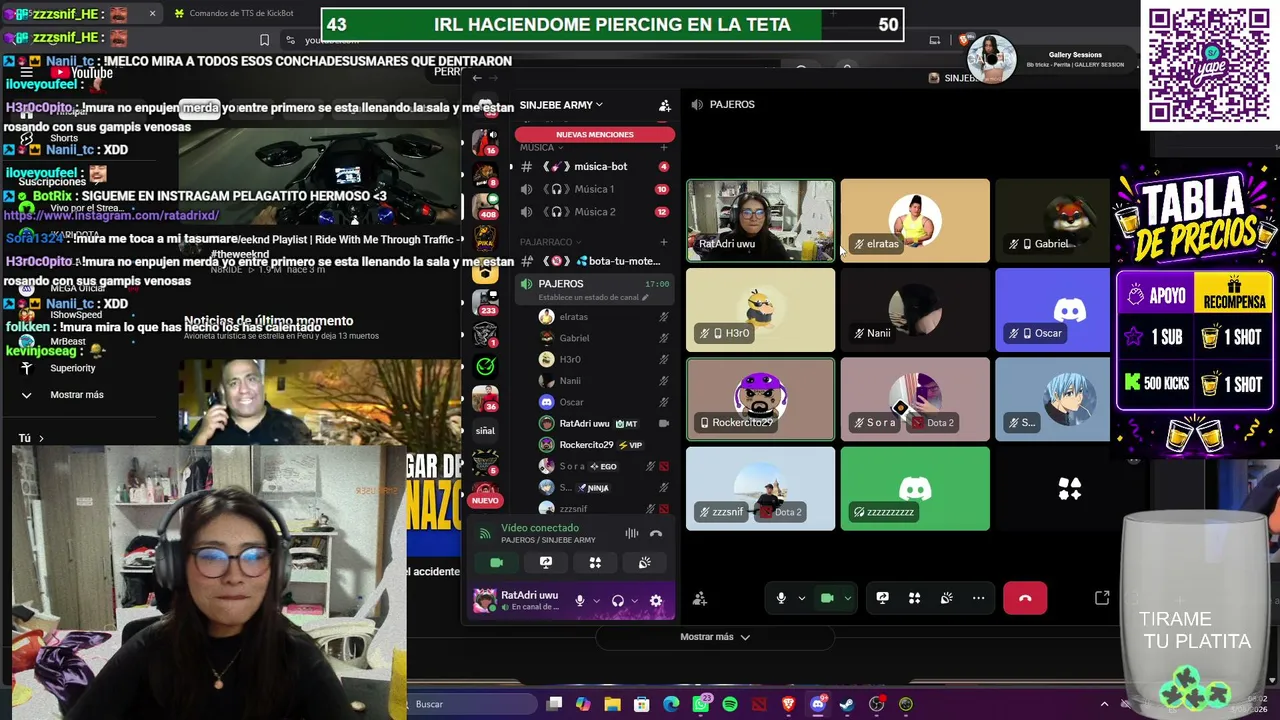This screenshot has height=720, width=1280.
Task: Jump to NUEVAS MENCIONES
Action: pos(595,134)
